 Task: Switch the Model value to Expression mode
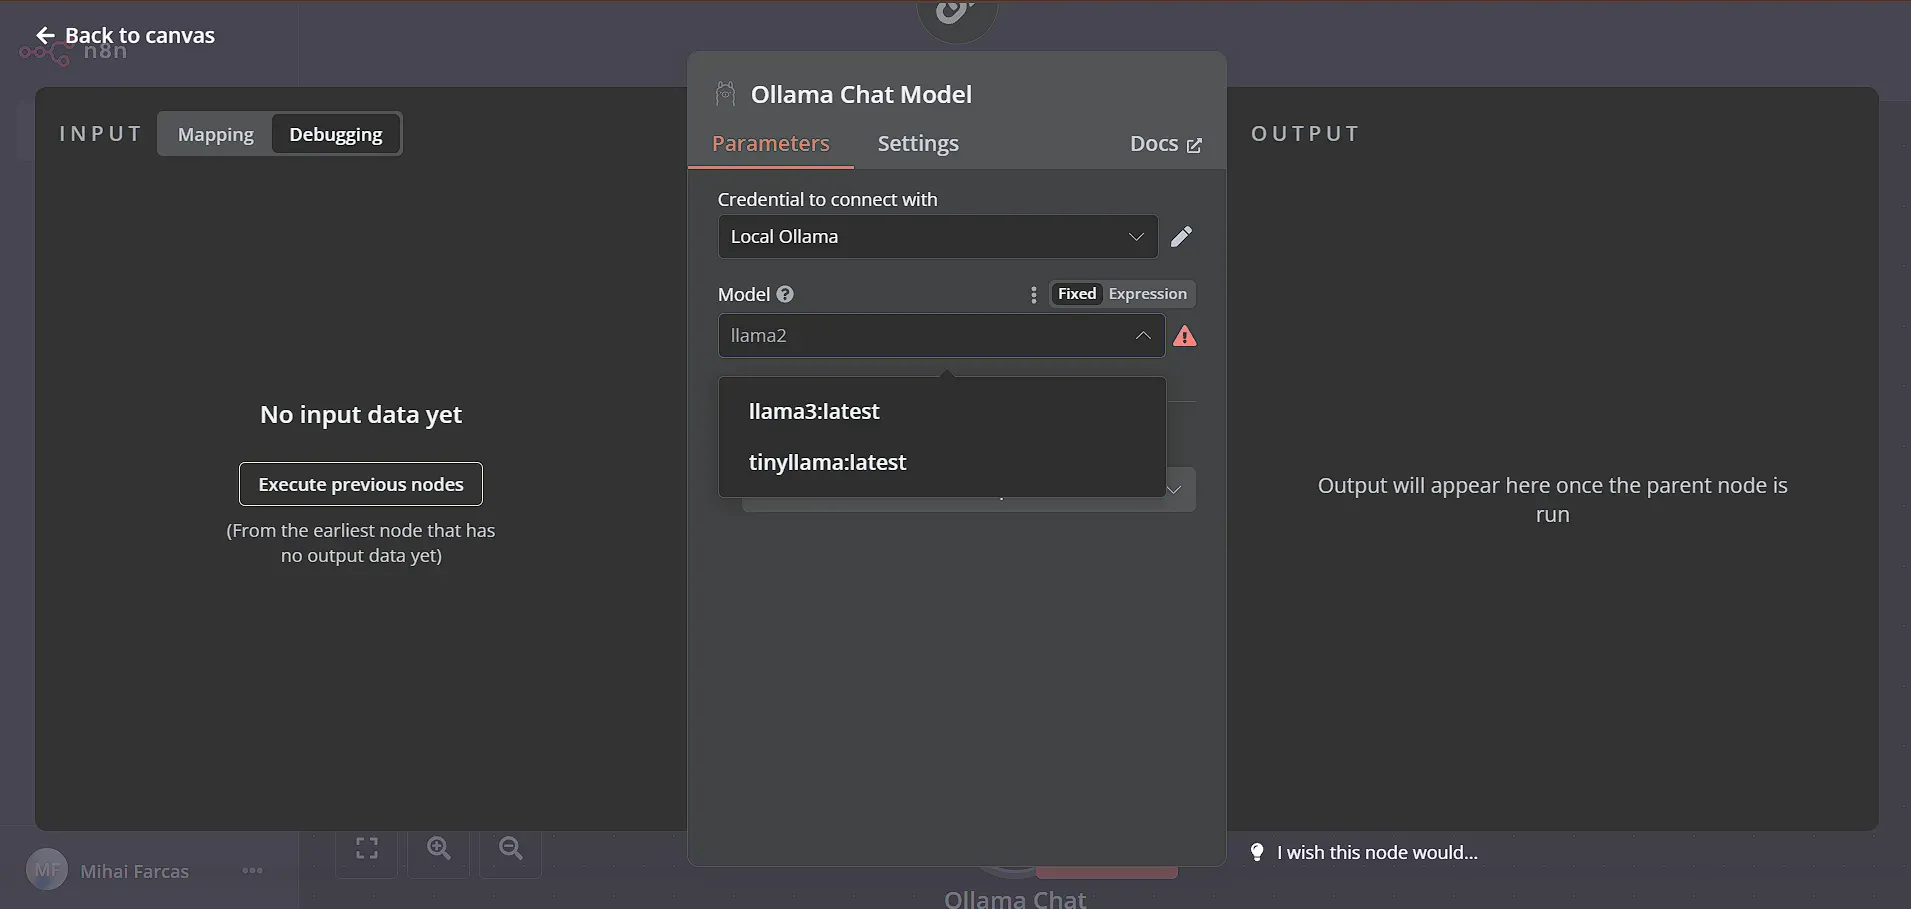1147,293
